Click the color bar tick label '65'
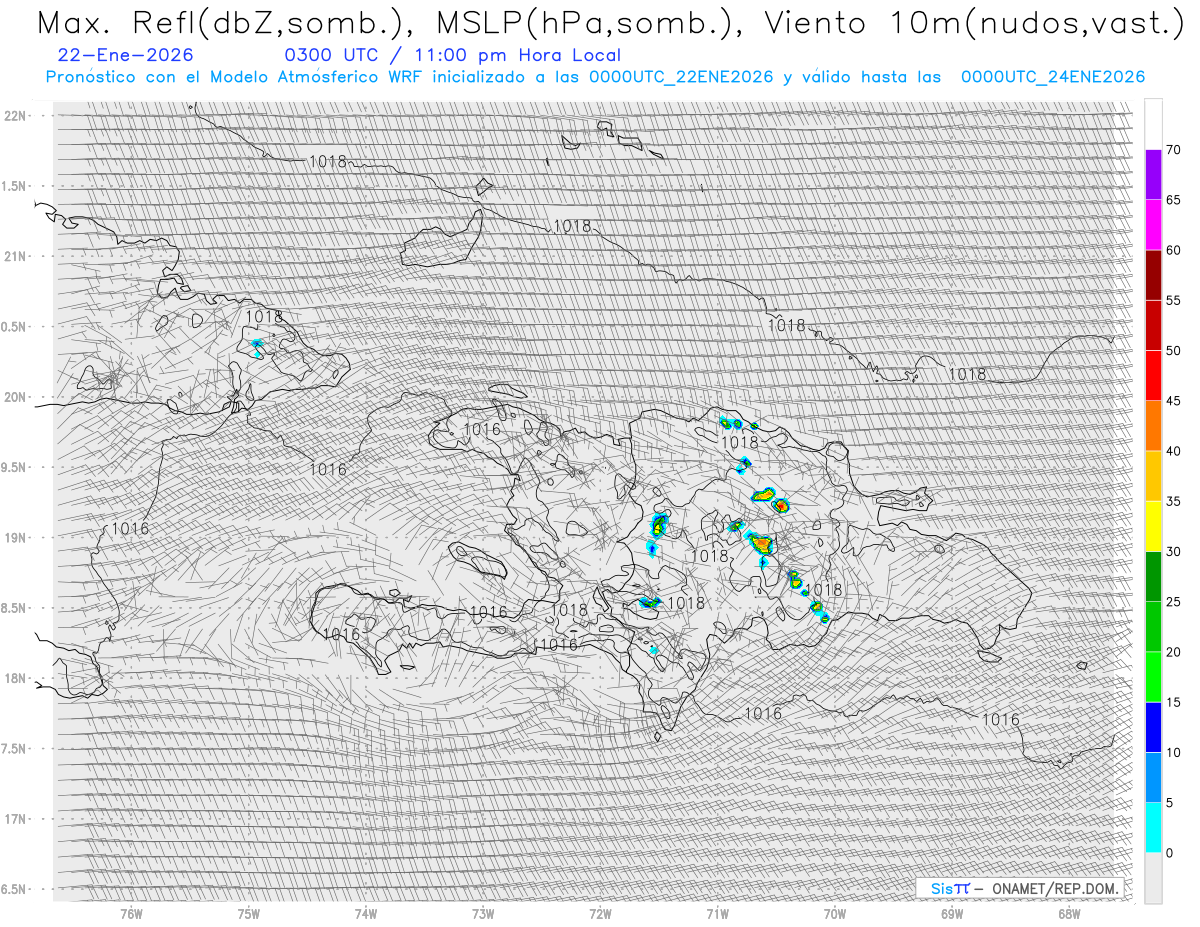This screenshot has height=927, width=1200. pyautogui.click(x=1173, y=200)
